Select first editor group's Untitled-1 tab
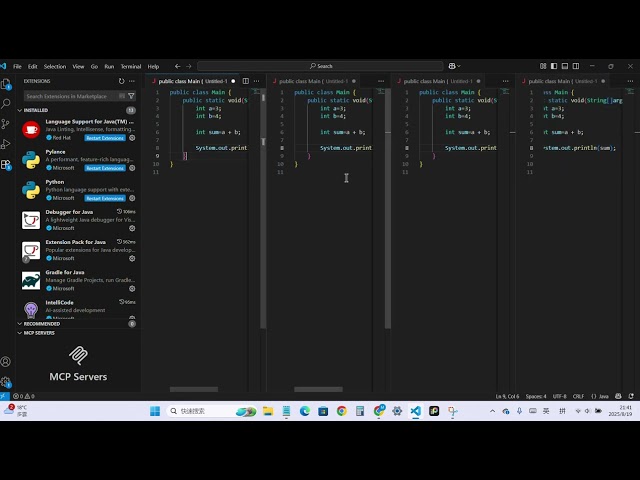Image resolution: width=640 pixels, height=480 pixels. (x=193, y=81)
